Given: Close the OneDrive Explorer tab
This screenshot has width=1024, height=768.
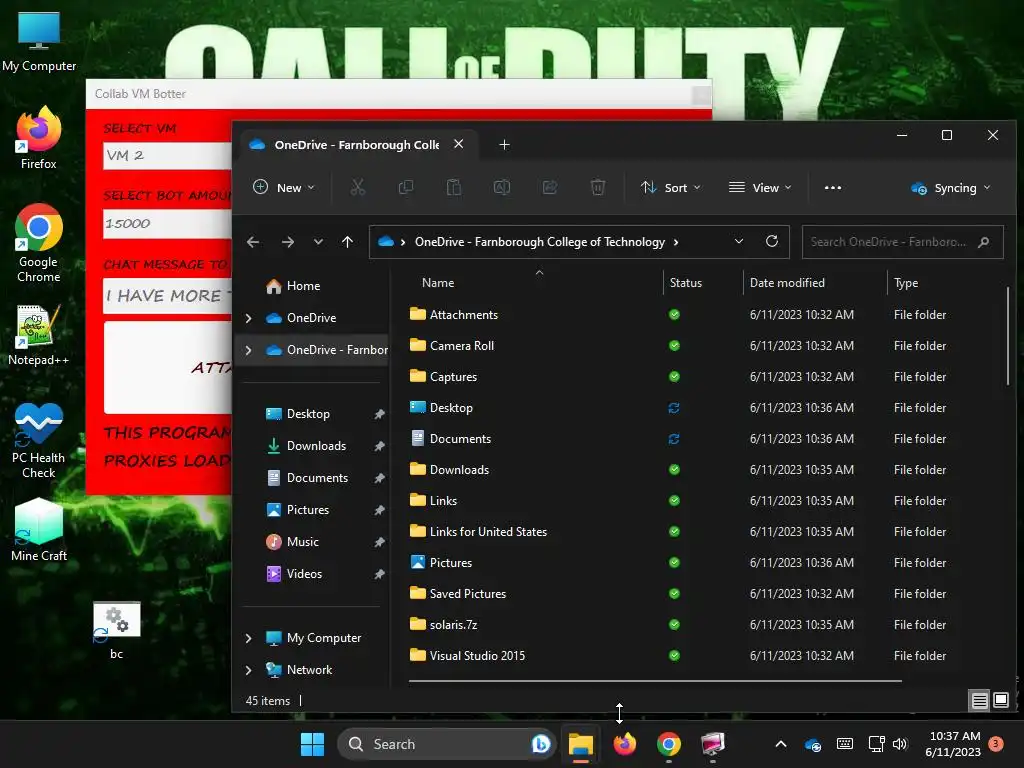Looking at the screenshot, I should pos(459,144).
